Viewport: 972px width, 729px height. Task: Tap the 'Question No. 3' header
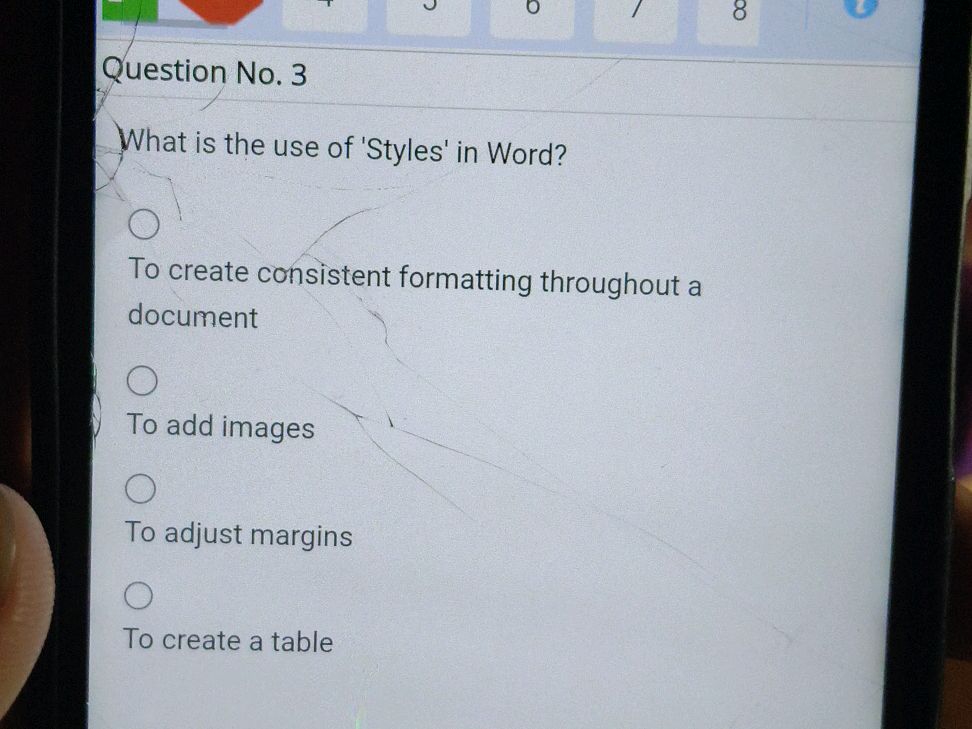pyautogui.click(x=204, y=71)
